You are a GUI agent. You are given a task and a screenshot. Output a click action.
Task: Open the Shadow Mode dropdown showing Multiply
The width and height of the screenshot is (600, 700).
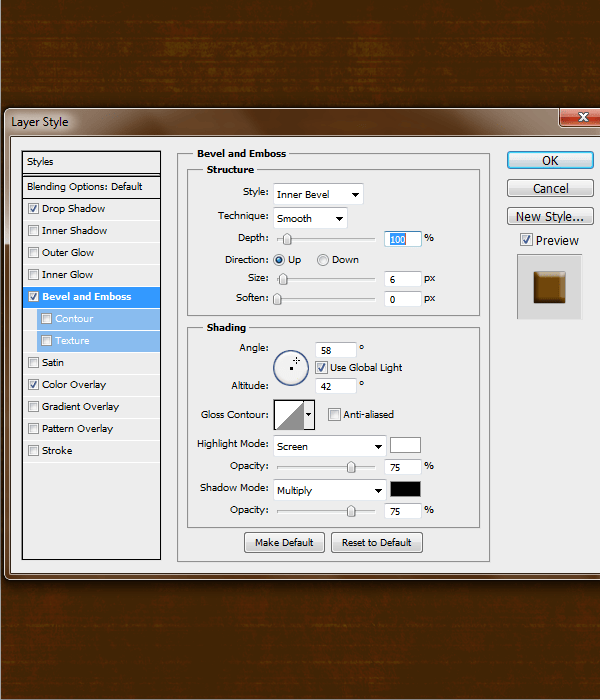(329, 490)
